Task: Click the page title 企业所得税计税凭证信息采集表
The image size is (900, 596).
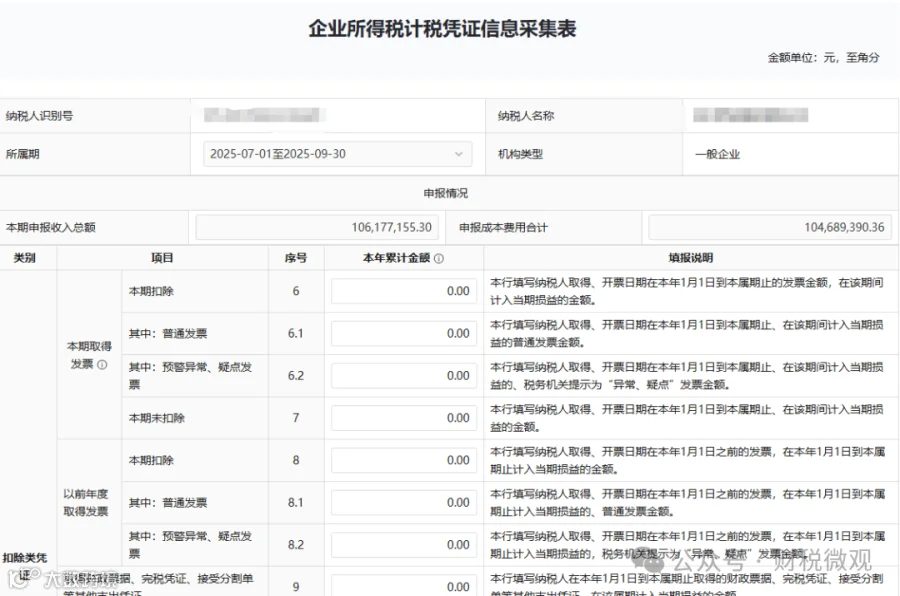Action: (x=443, y=29)
